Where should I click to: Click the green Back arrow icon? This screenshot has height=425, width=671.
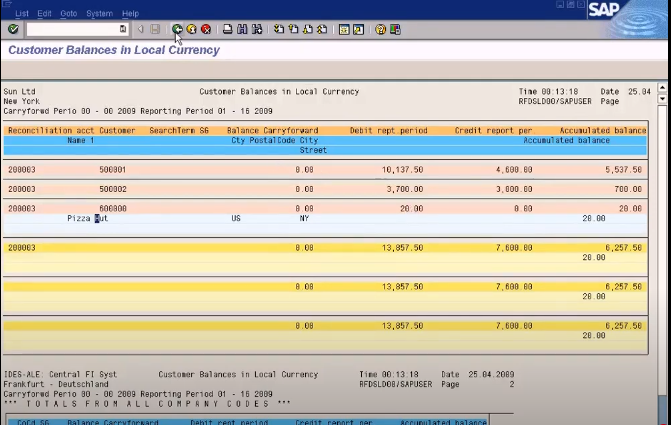tap(177, 29)
